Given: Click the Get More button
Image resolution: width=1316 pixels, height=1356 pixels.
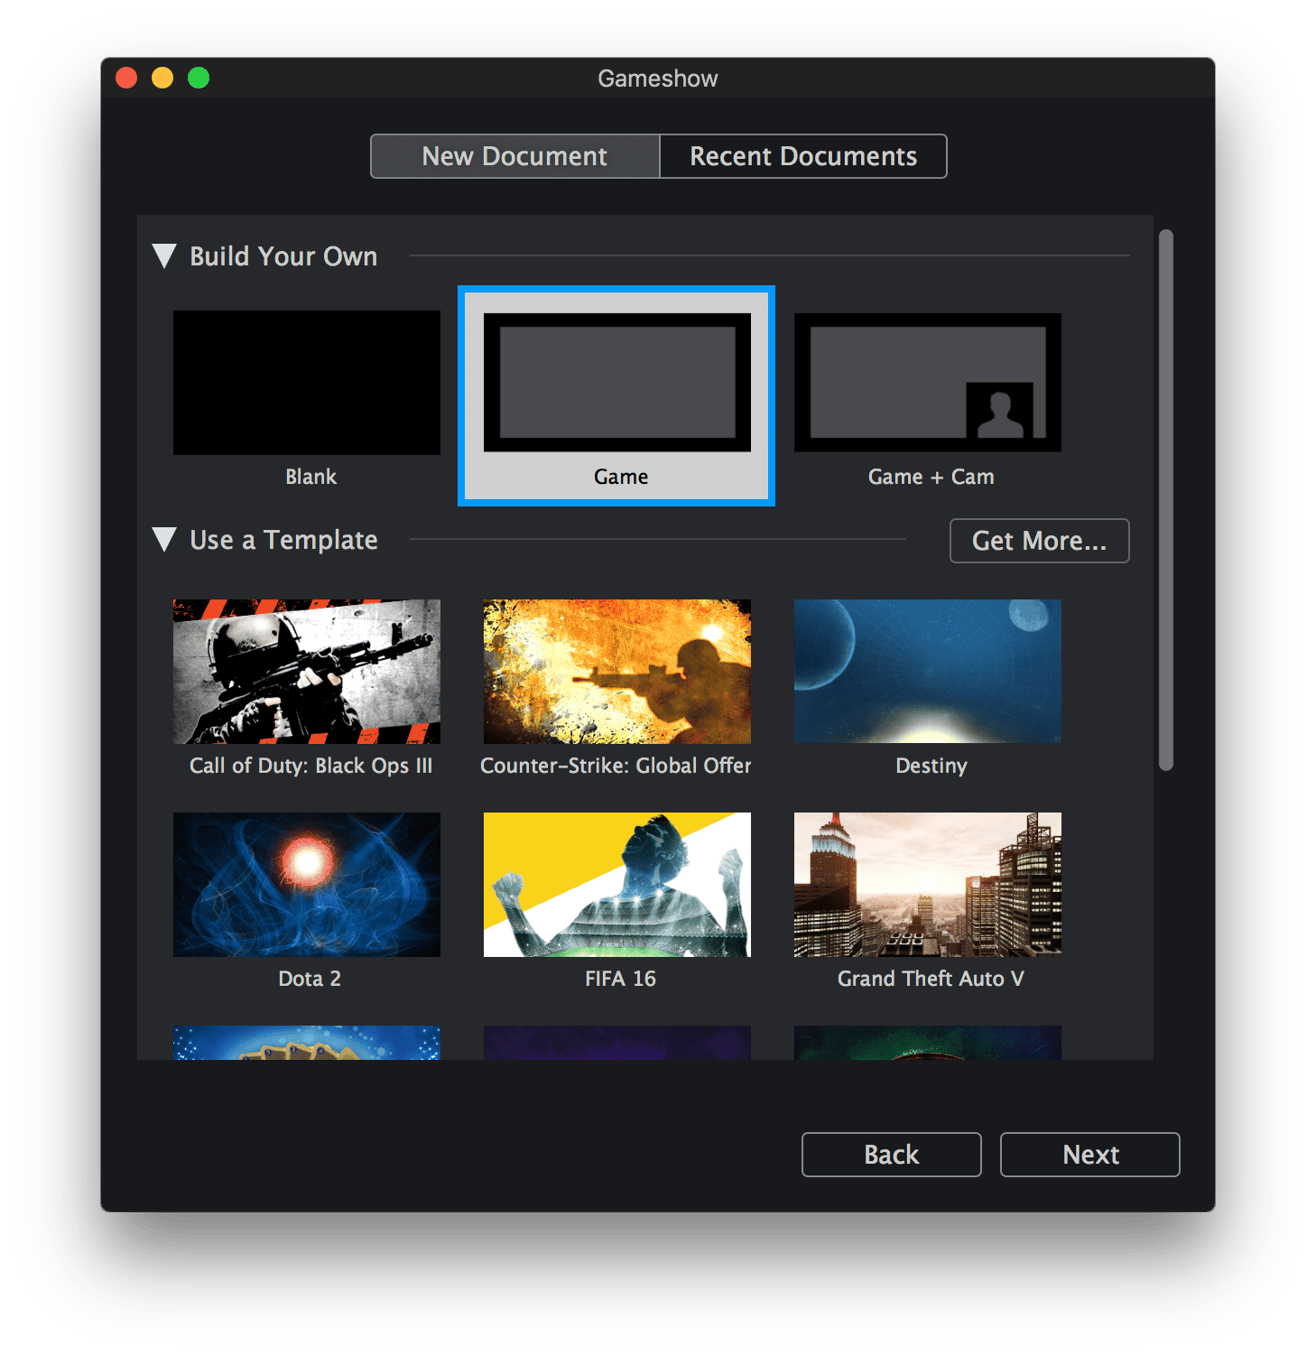Looking at the screenshot, I should 1039,541.
